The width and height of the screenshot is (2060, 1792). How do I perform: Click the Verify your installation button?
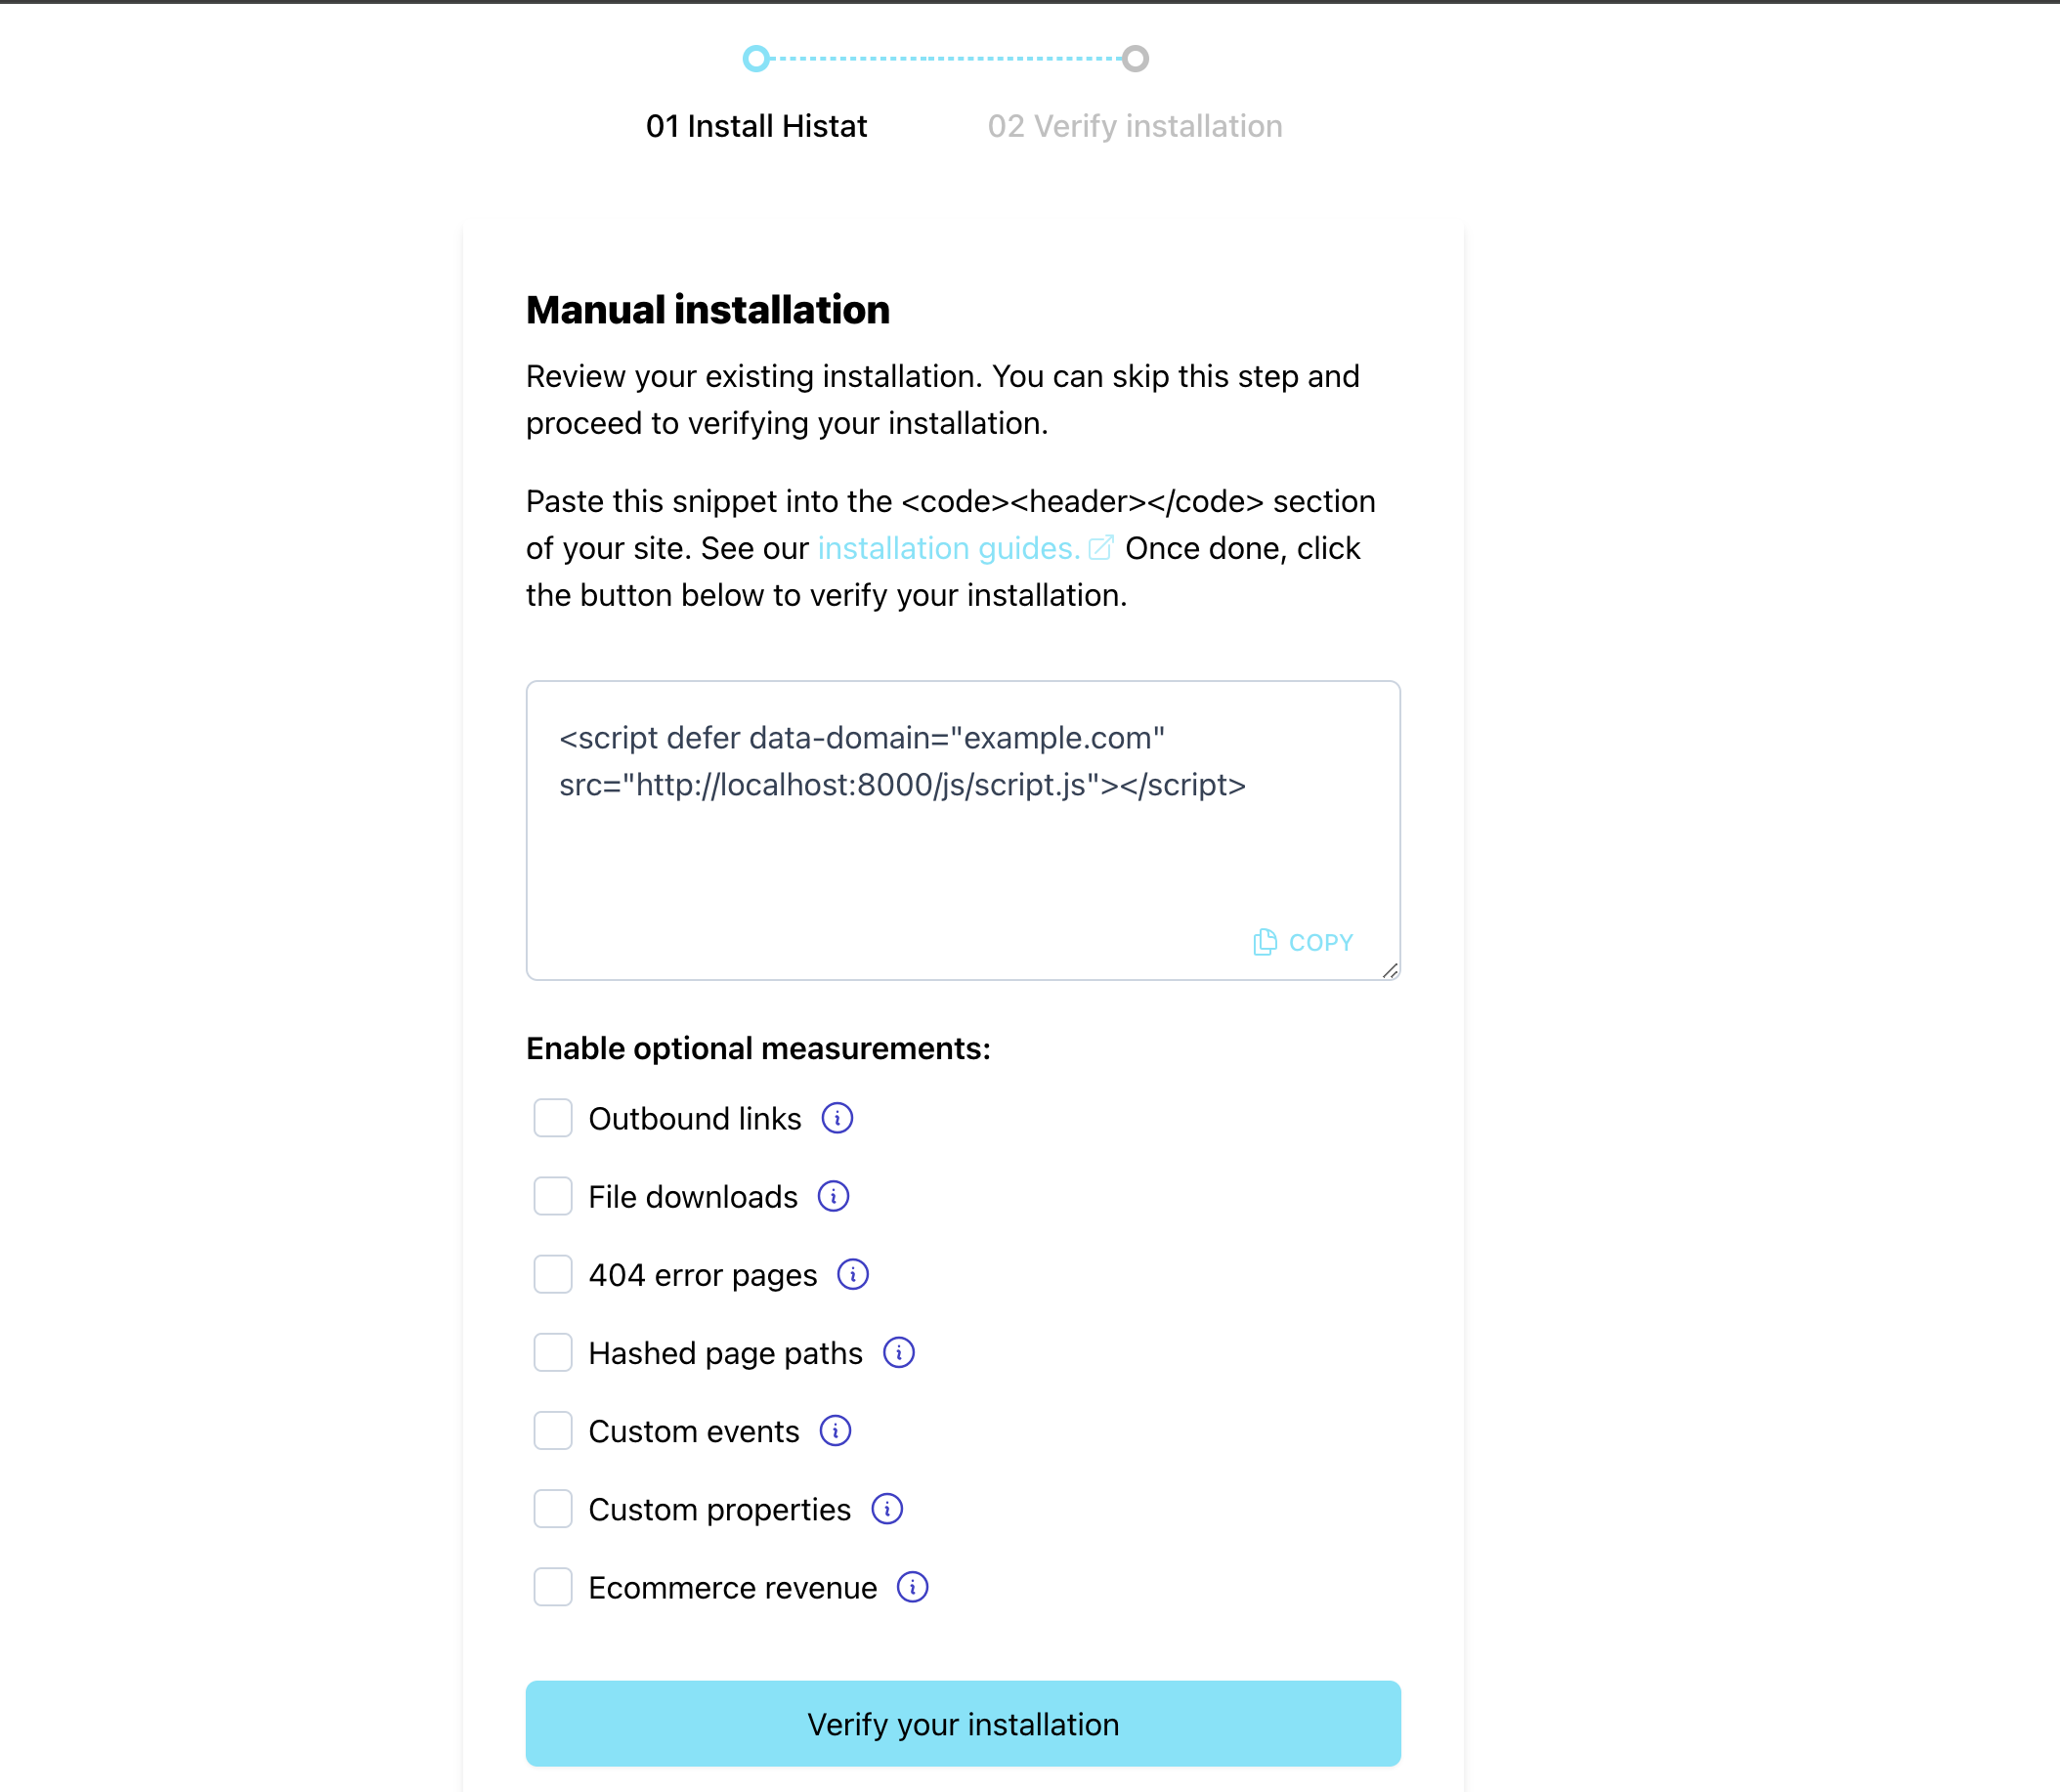click(x=962, y=1722)
